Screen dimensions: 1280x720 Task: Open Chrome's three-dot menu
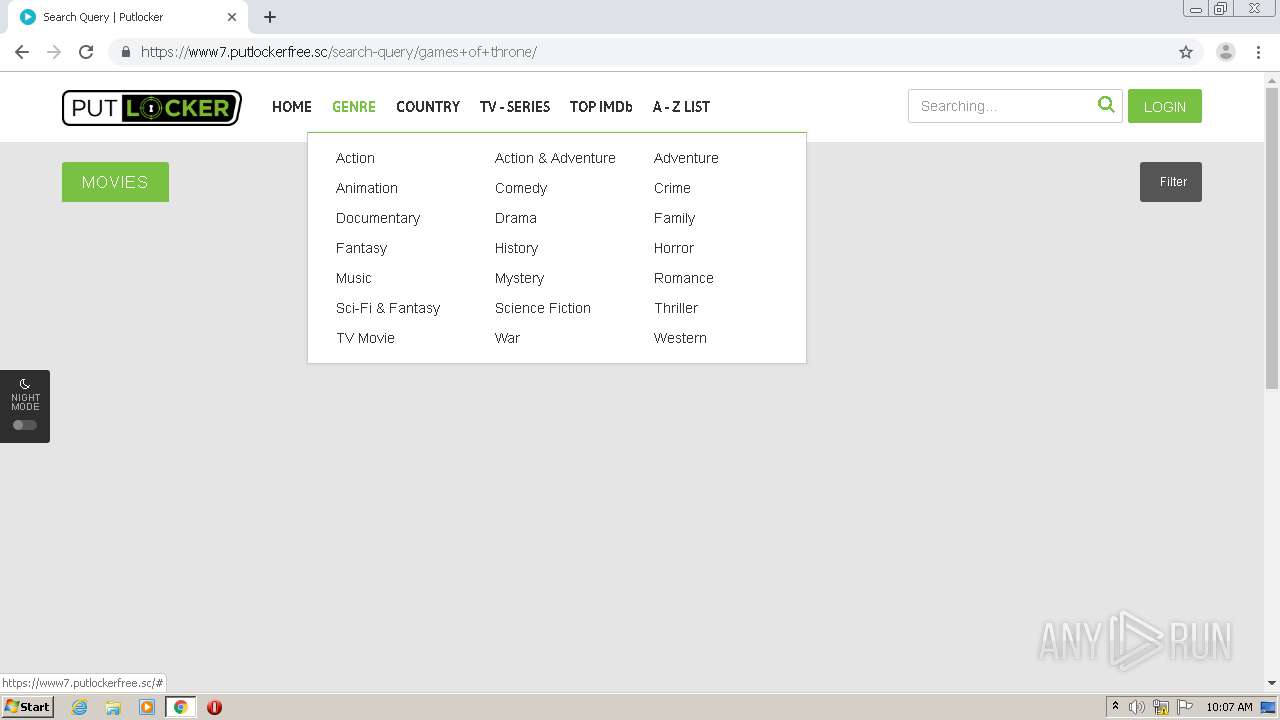click(x=1258, y=52)
